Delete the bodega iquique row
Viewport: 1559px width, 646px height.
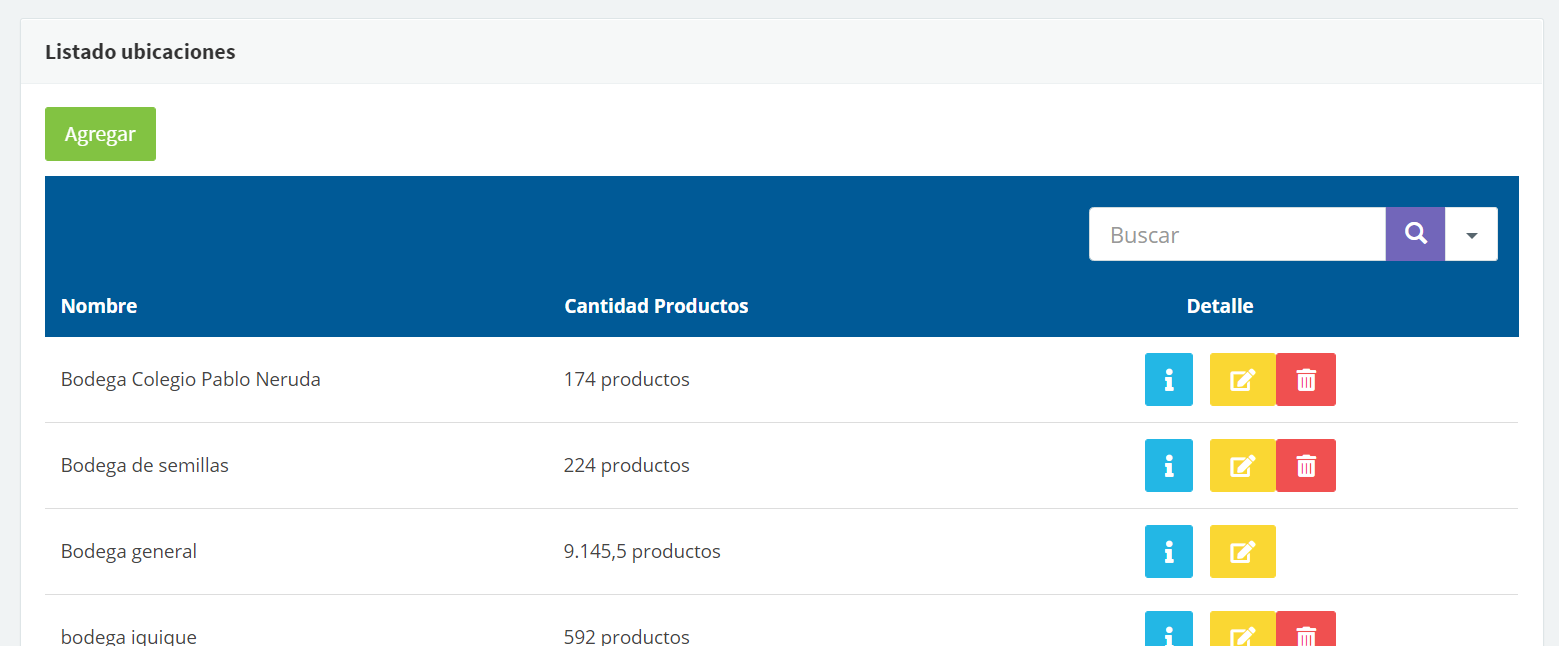point(1306,632)
